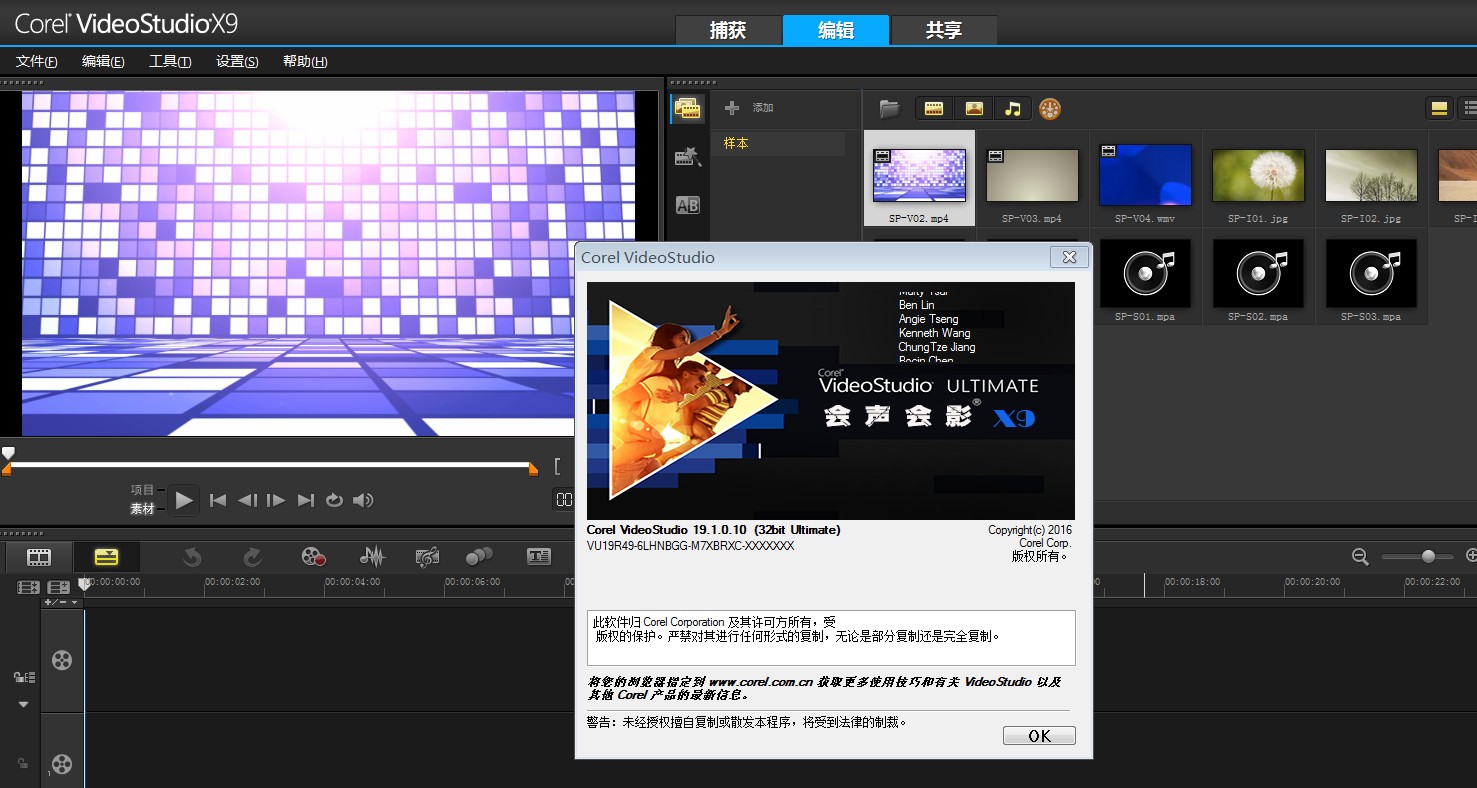Open the 帮助(H) menu
Screen dimensions: 1477x788
point(305,61)
